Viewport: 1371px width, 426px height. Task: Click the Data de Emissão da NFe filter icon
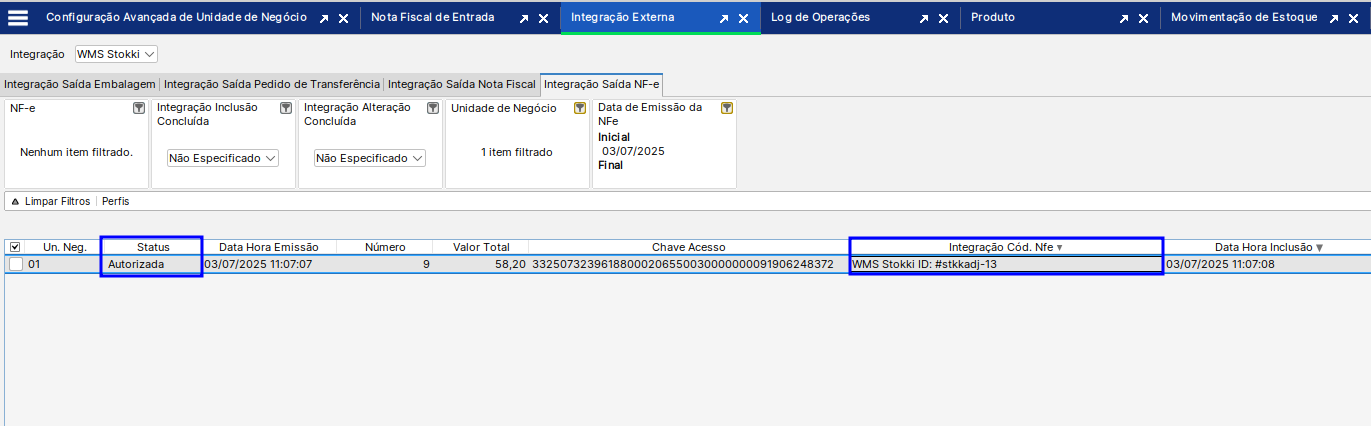pyautogui.click(x=727, y=108)
